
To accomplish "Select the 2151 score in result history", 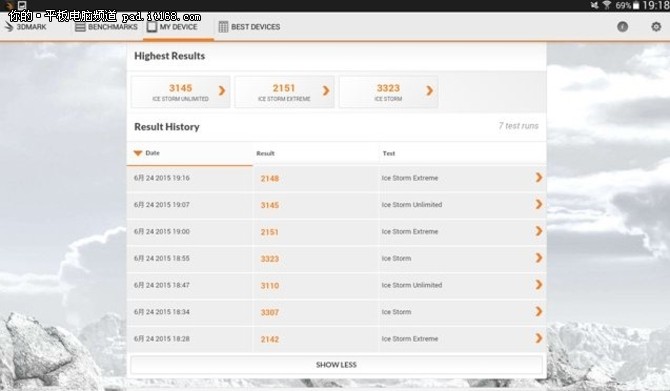I will pos(270,232).
